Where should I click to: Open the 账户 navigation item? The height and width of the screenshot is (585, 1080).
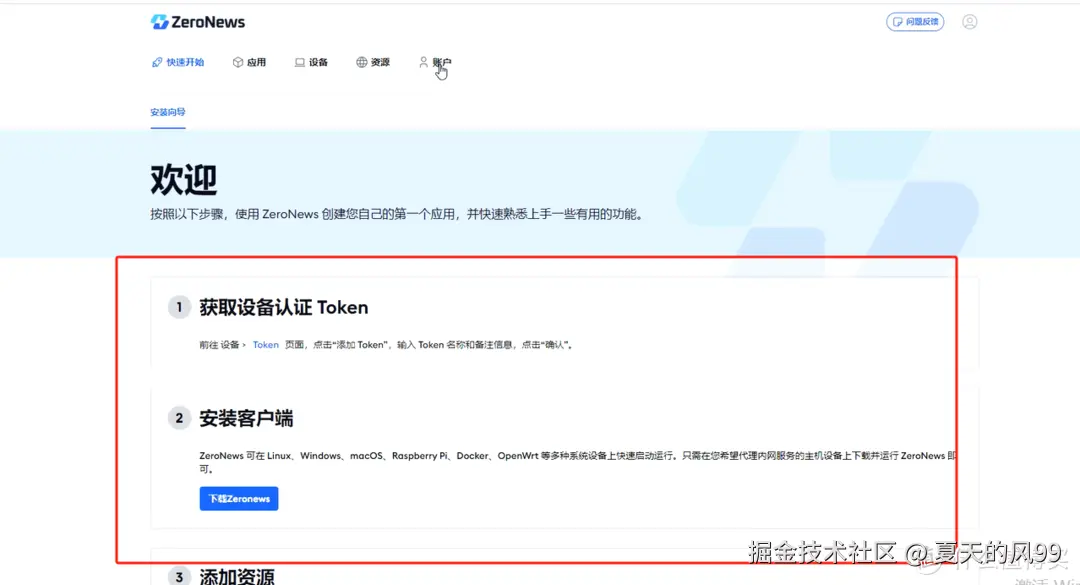pyautogui.click(x=440, y=62)
